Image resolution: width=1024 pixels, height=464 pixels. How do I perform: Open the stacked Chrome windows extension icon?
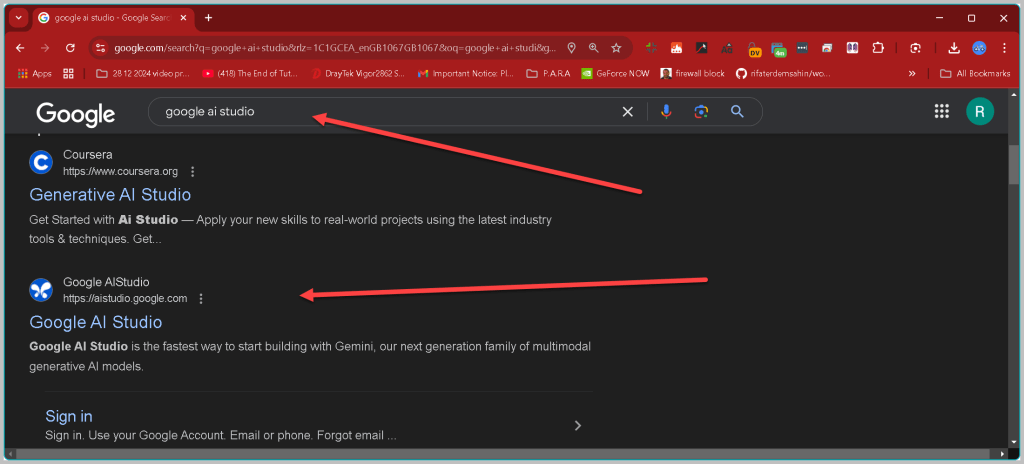click(827, 48)
